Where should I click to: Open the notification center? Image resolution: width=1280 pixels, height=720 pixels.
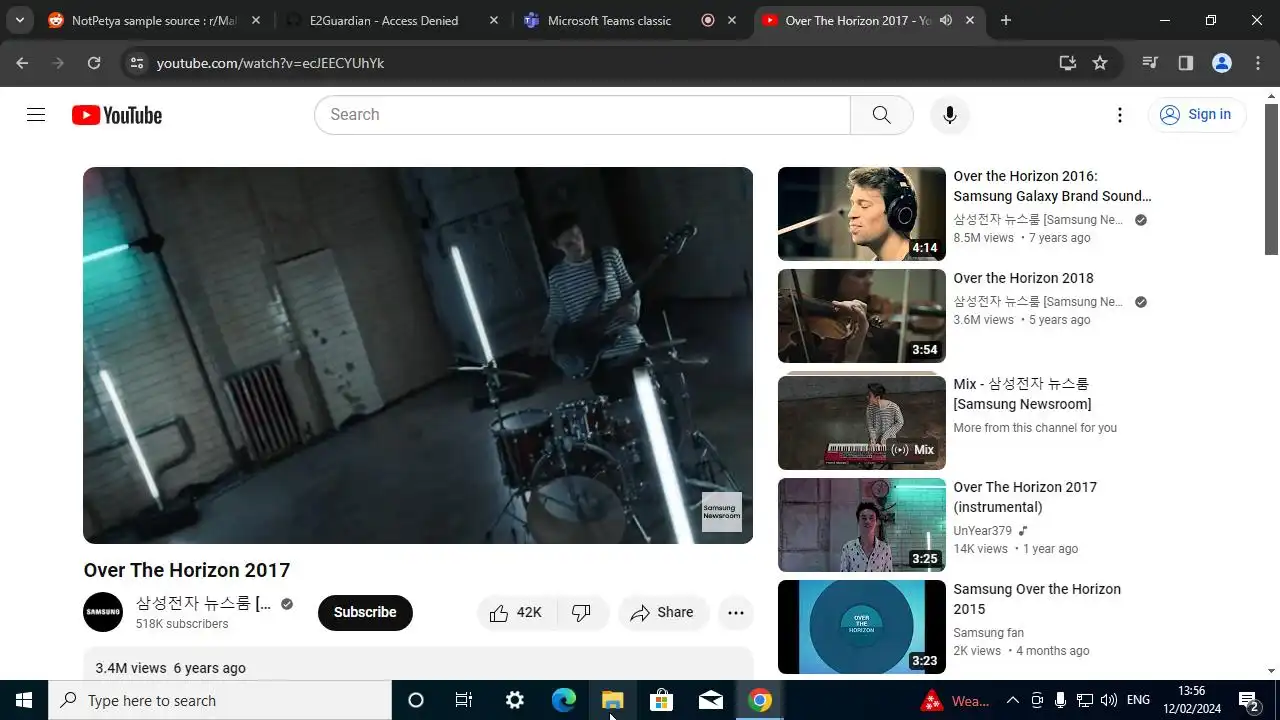1249,700
